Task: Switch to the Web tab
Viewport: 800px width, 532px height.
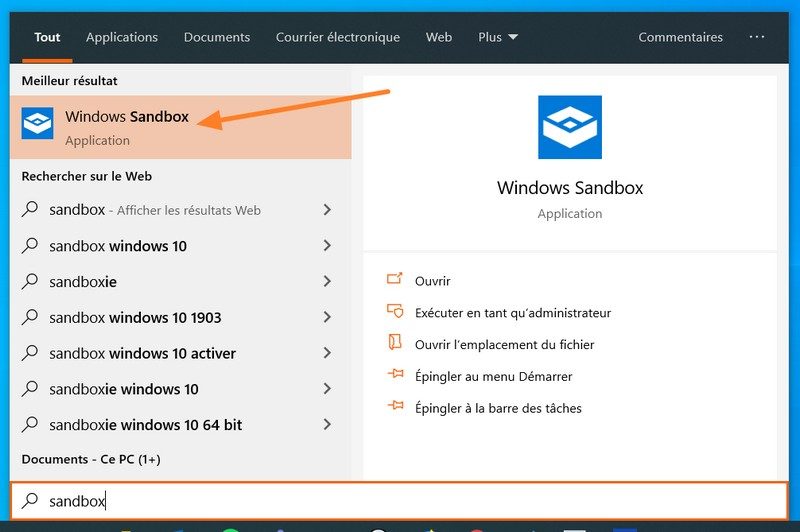Action: (439, 37)
